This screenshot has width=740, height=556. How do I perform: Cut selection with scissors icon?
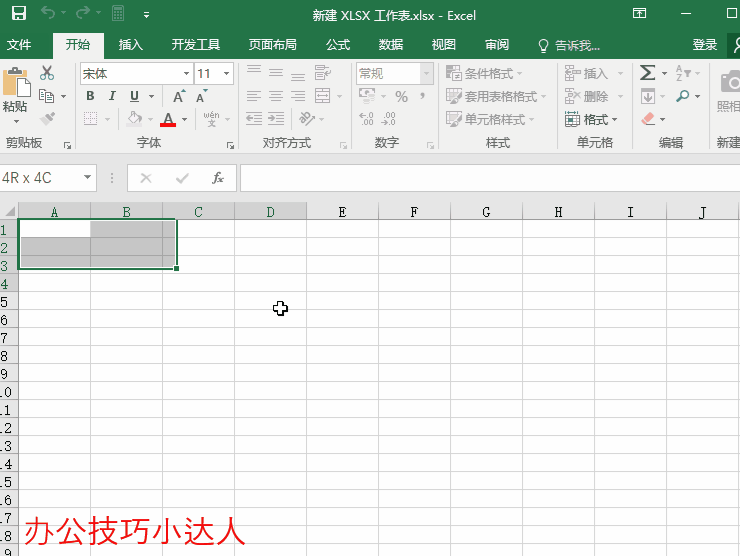pyautogui.click(x=47, y=73)
